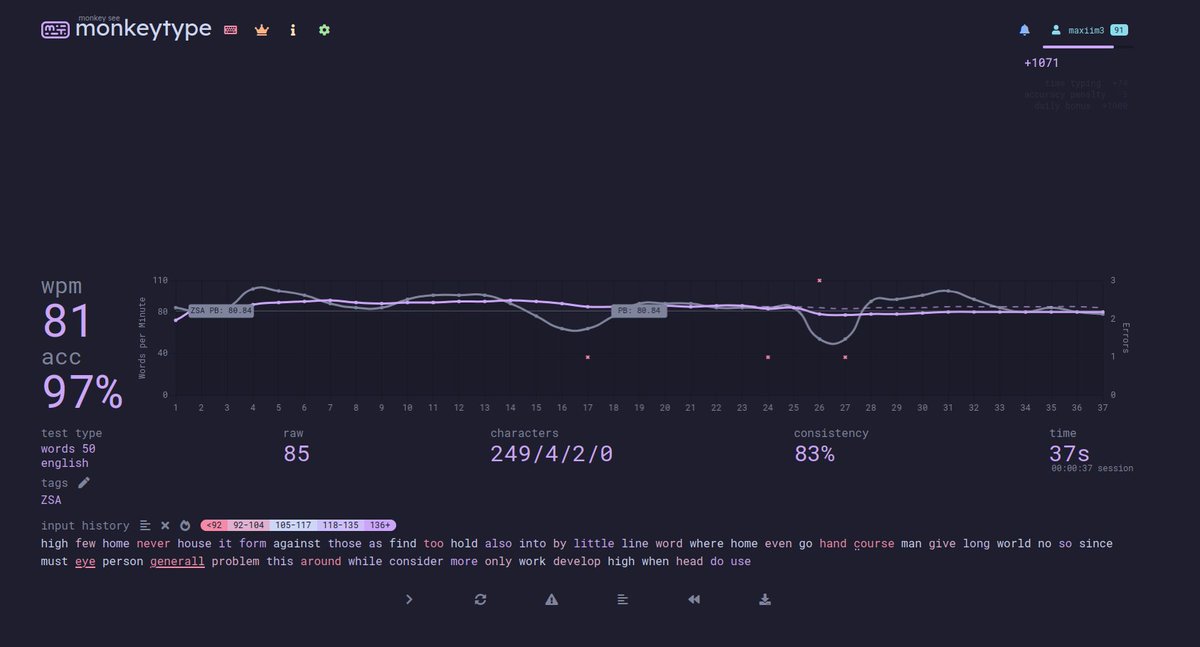This screenshot has width=1200, height=647.
Task: Click the PB: 80.84 chart label
Action: point(637,311)
